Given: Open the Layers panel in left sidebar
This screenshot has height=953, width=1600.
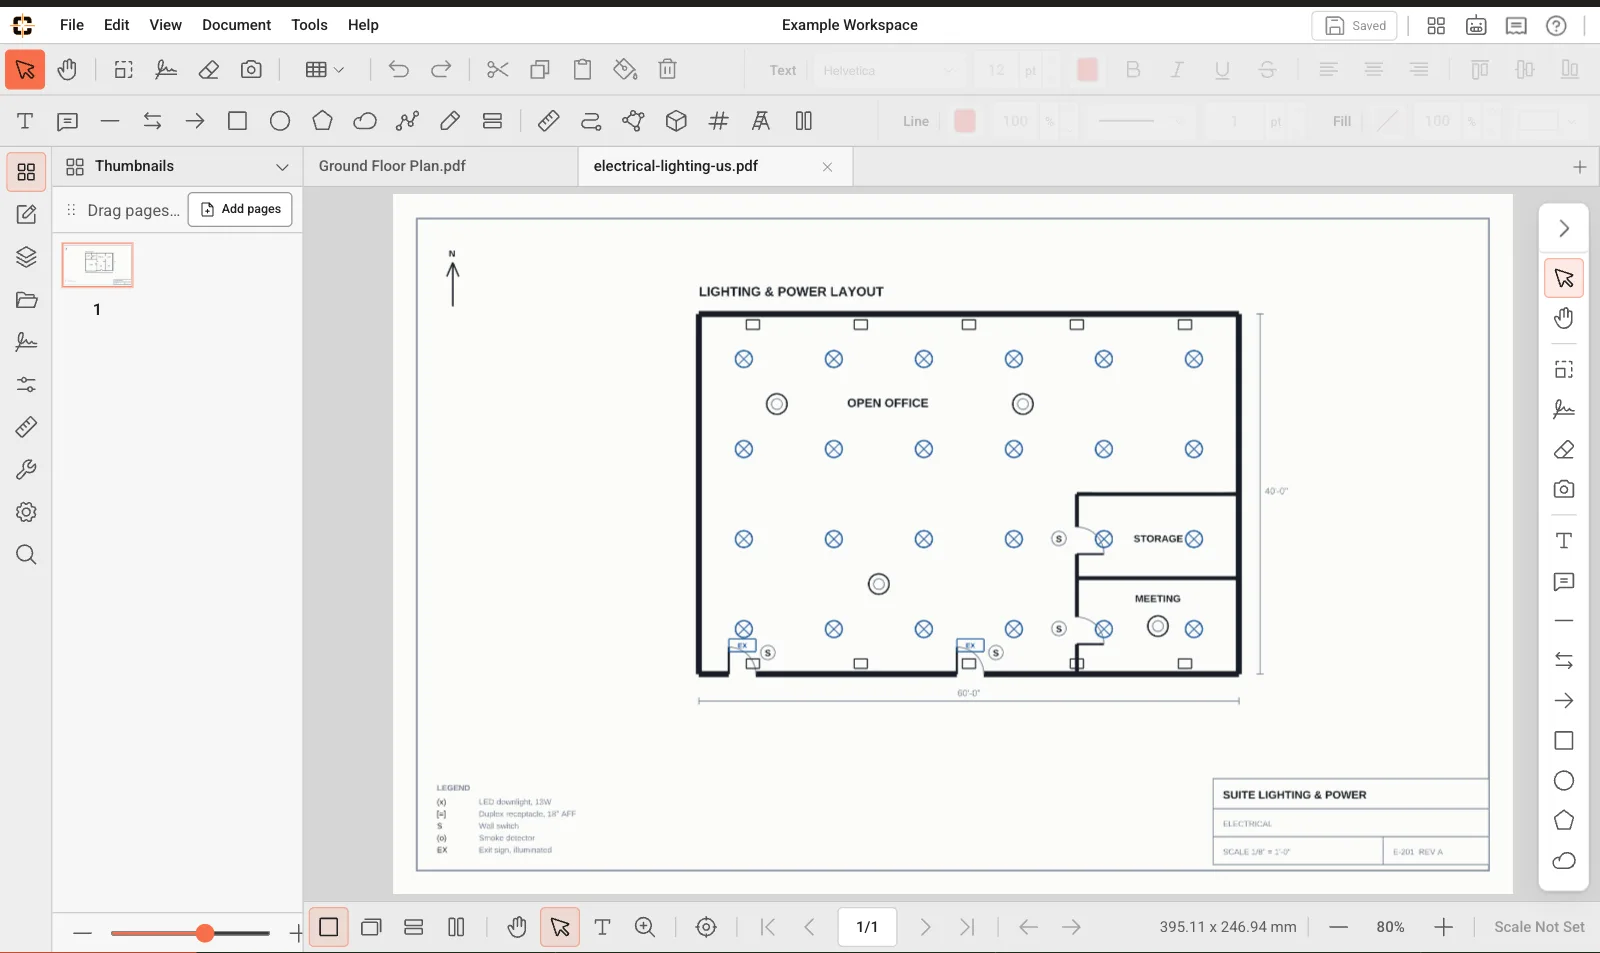Looking at the screenshot, I should pos(26,257).
